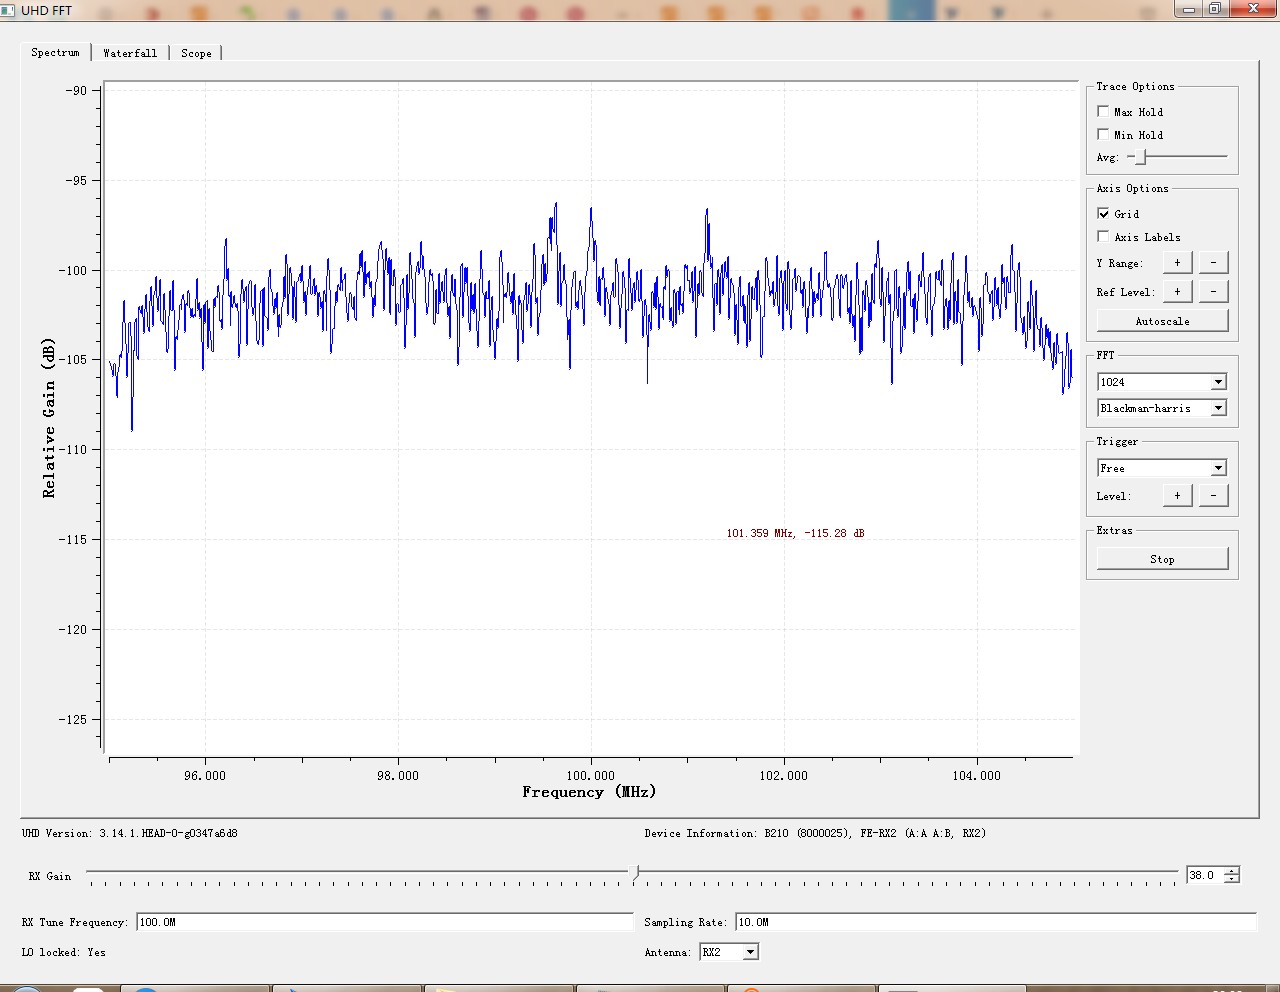Toggle the Grid checkbox off
The height and width of the screenshot is (992, 1280).
click(1104, 213)
